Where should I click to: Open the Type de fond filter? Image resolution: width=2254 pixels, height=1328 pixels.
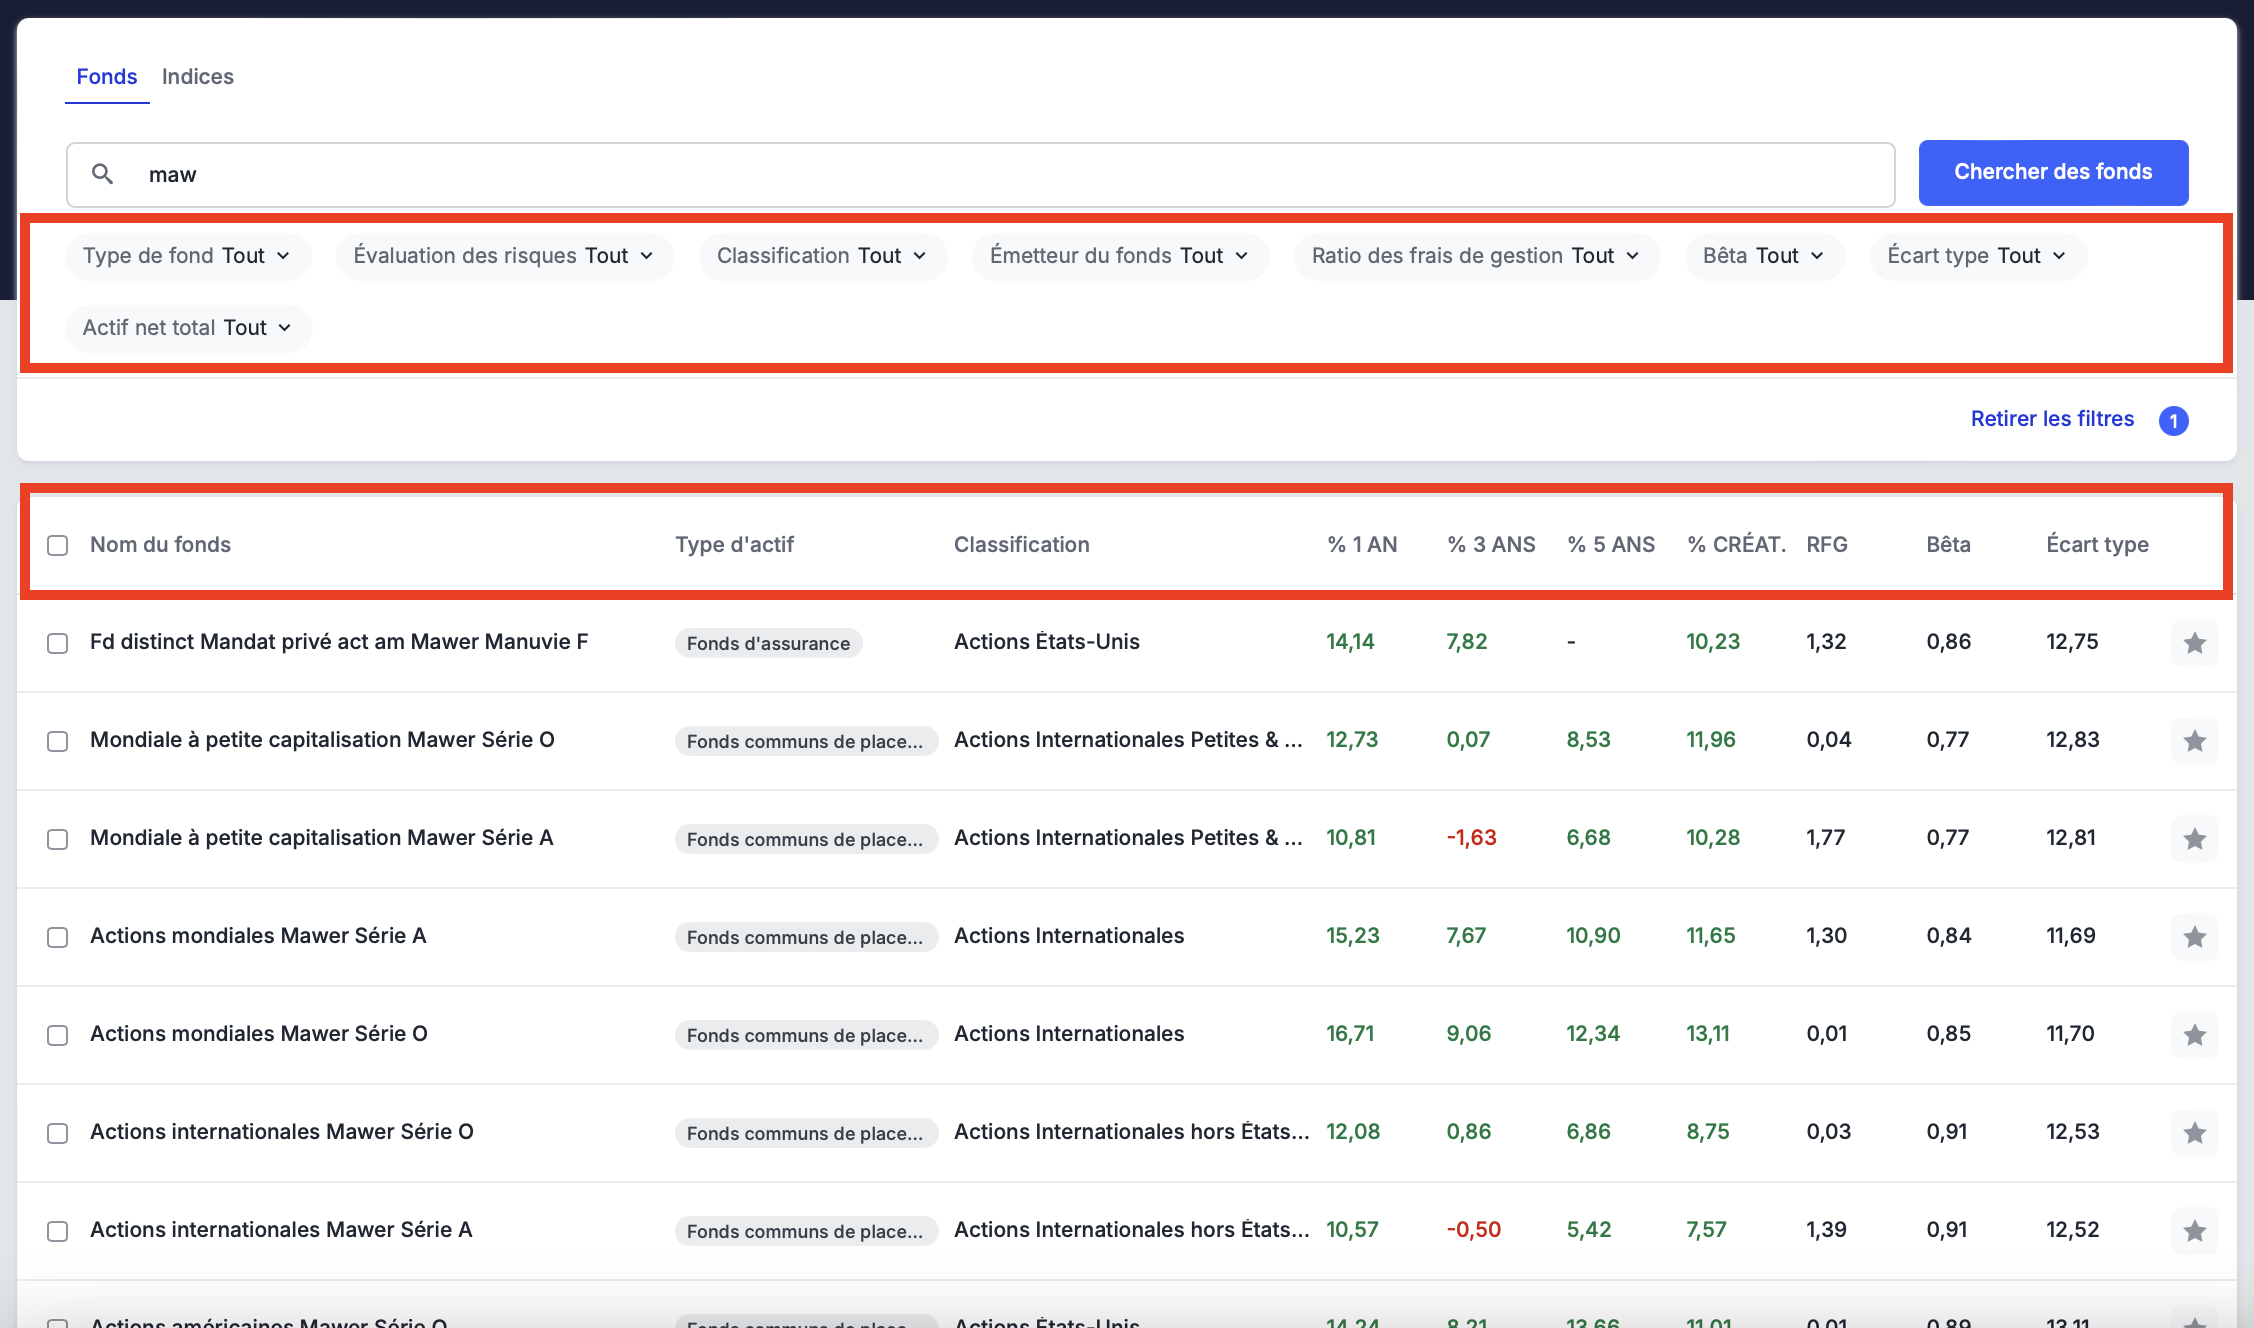pyautogui.click(x=188, y=256)
